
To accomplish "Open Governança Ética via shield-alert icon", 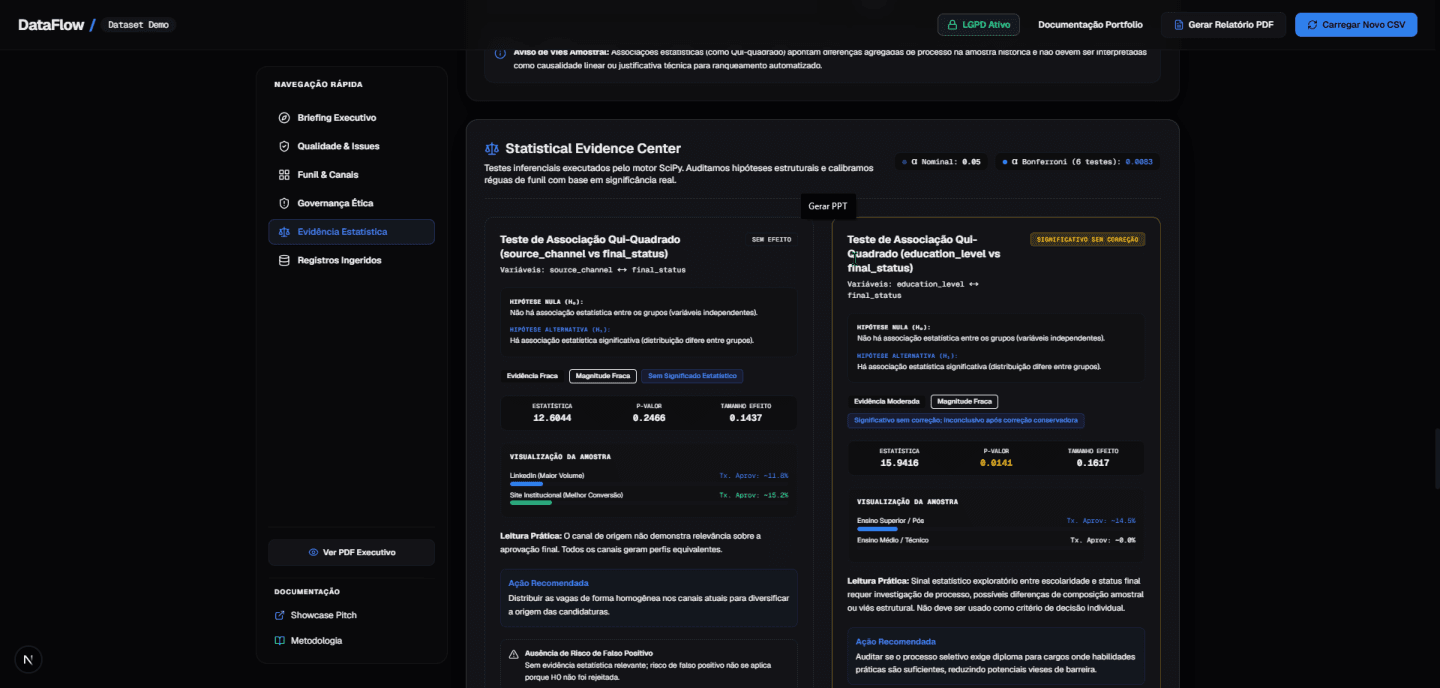I will point(284,203).
